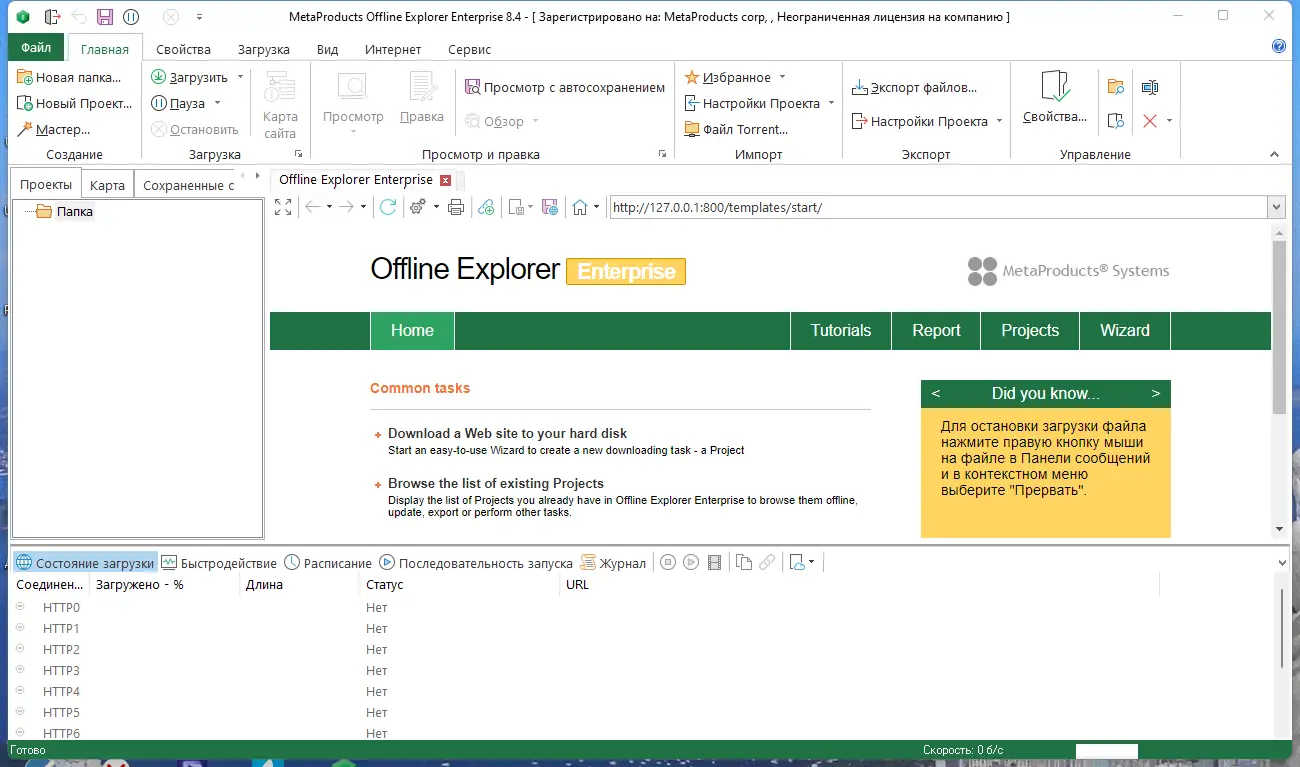Enable the play control in status toolbar

pos(691,562)
